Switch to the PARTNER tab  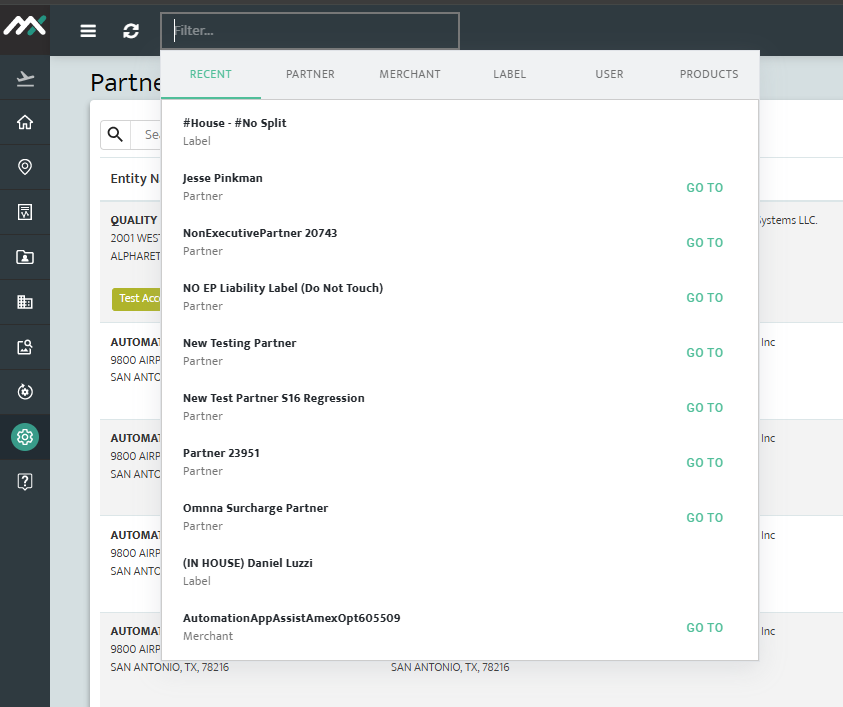coord(310,74)
